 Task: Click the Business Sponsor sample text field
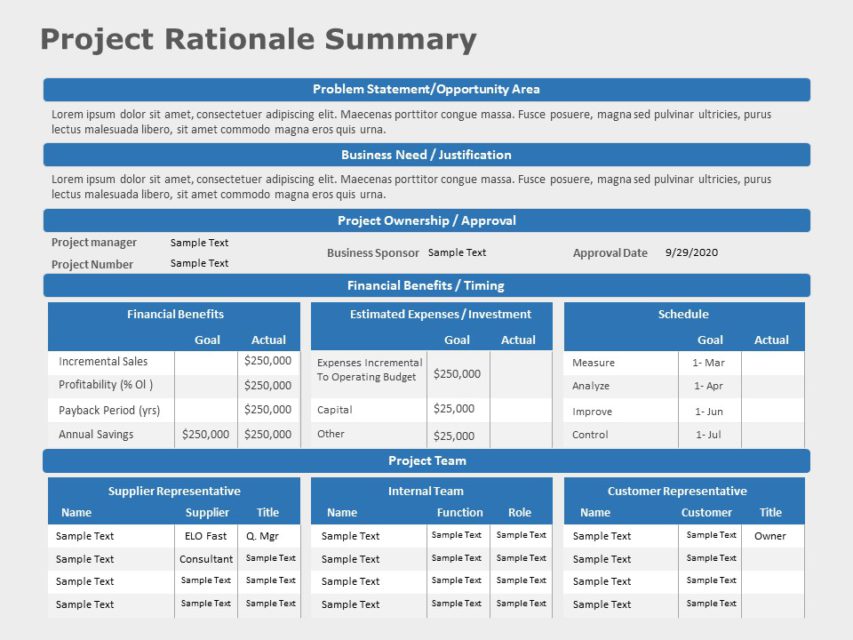pyautogui.click(x=456, y=252)
